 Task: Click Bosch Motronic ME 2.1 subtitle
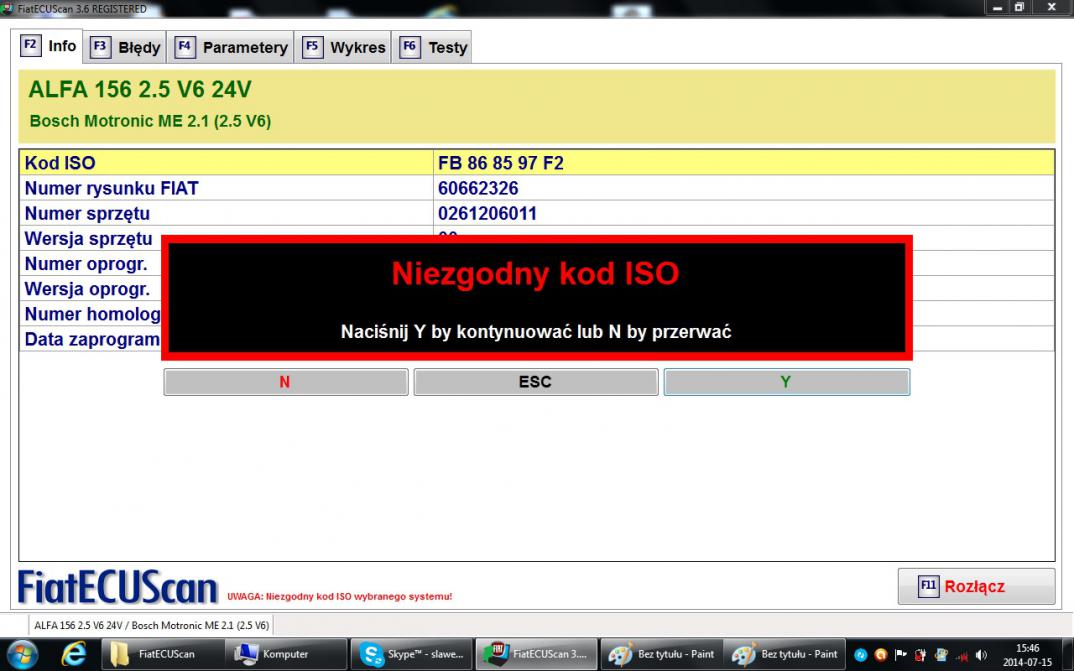(150, 121)
